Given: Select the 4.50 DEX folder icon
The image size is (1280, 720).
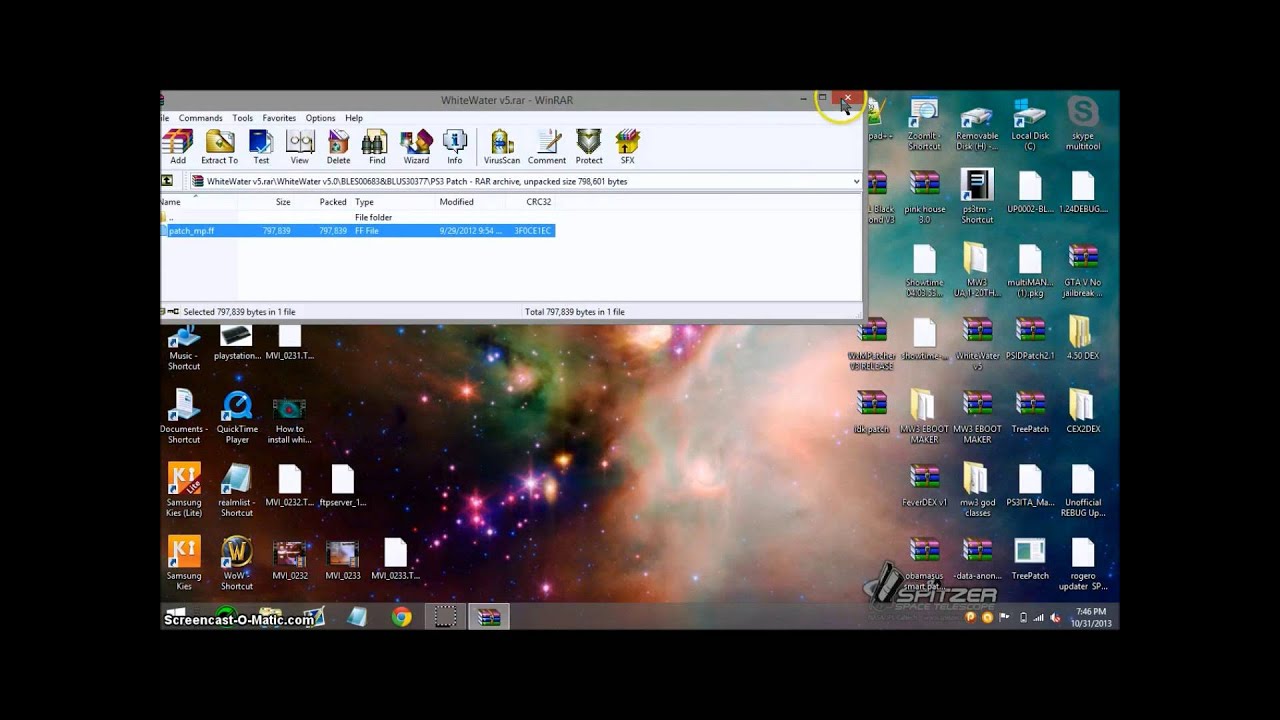Looking at the screenshot, I should (x=1082, y=339).
